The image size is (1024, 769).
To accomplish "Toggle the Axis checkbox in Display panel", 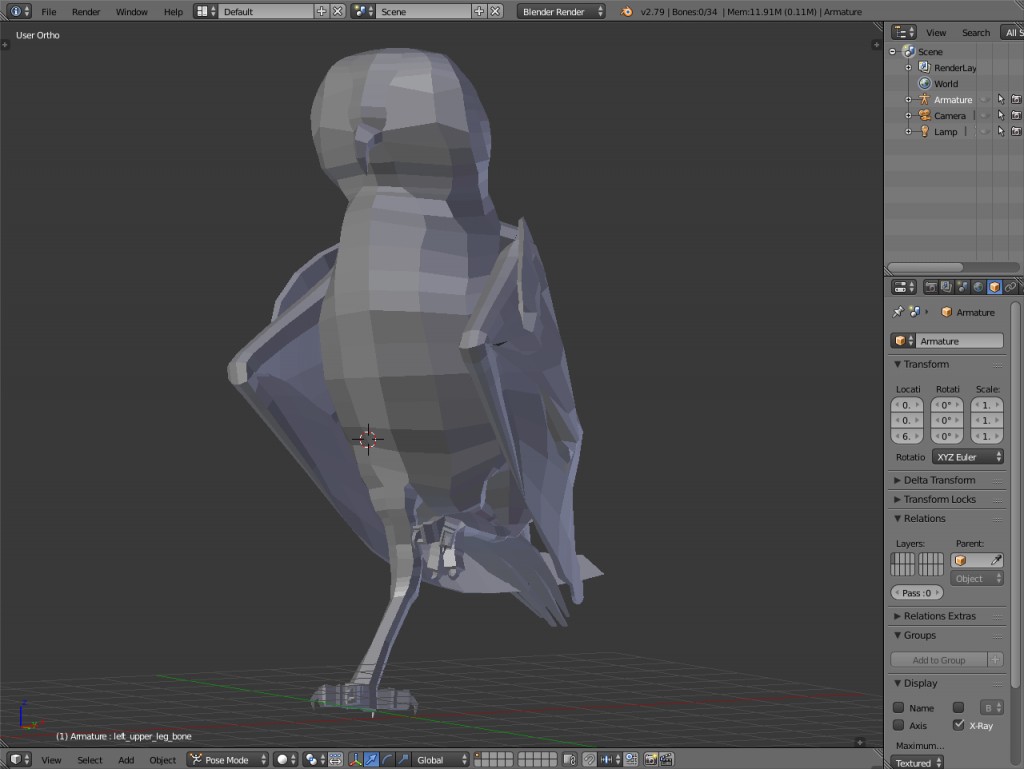I will 897,725.
